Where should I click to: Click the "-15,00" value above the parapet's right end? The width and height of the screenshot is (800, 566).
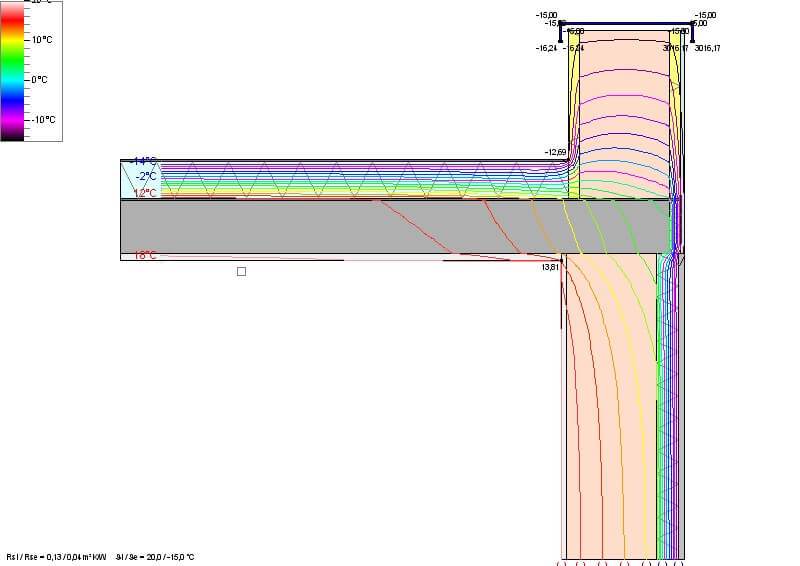click(x=706, y=15)
